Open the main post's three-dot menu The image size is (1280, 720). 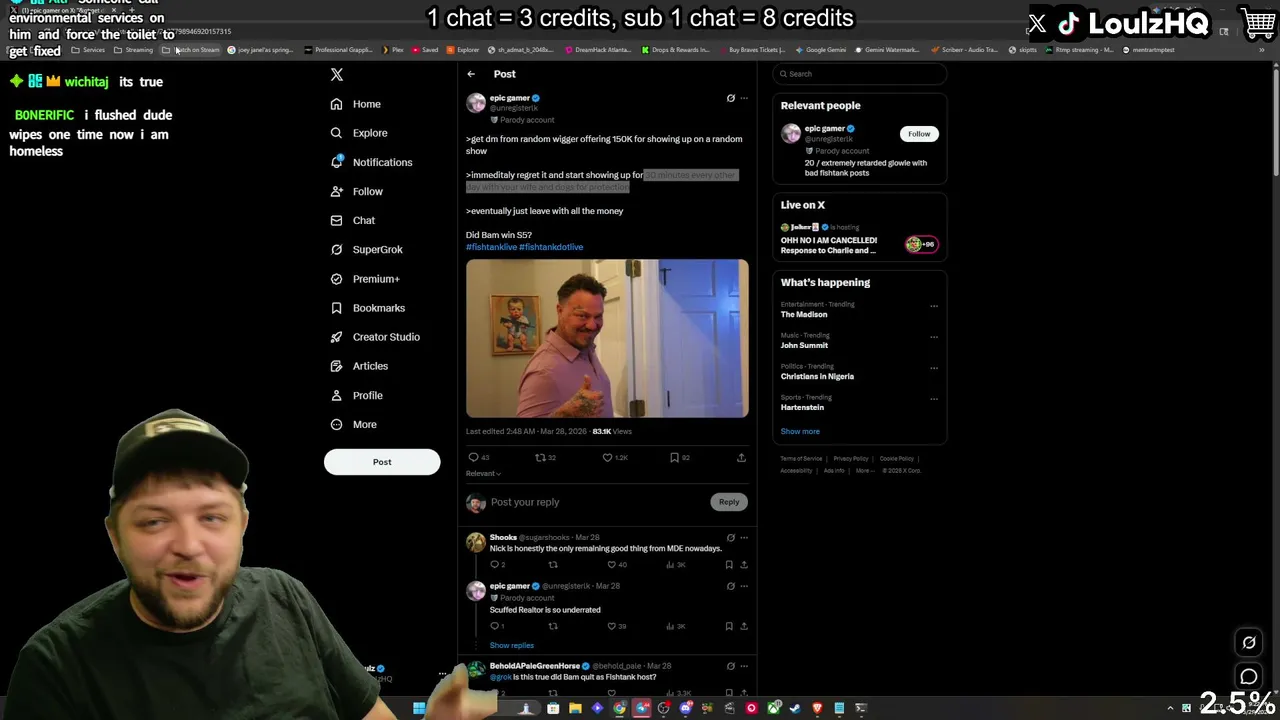(744, 98)
